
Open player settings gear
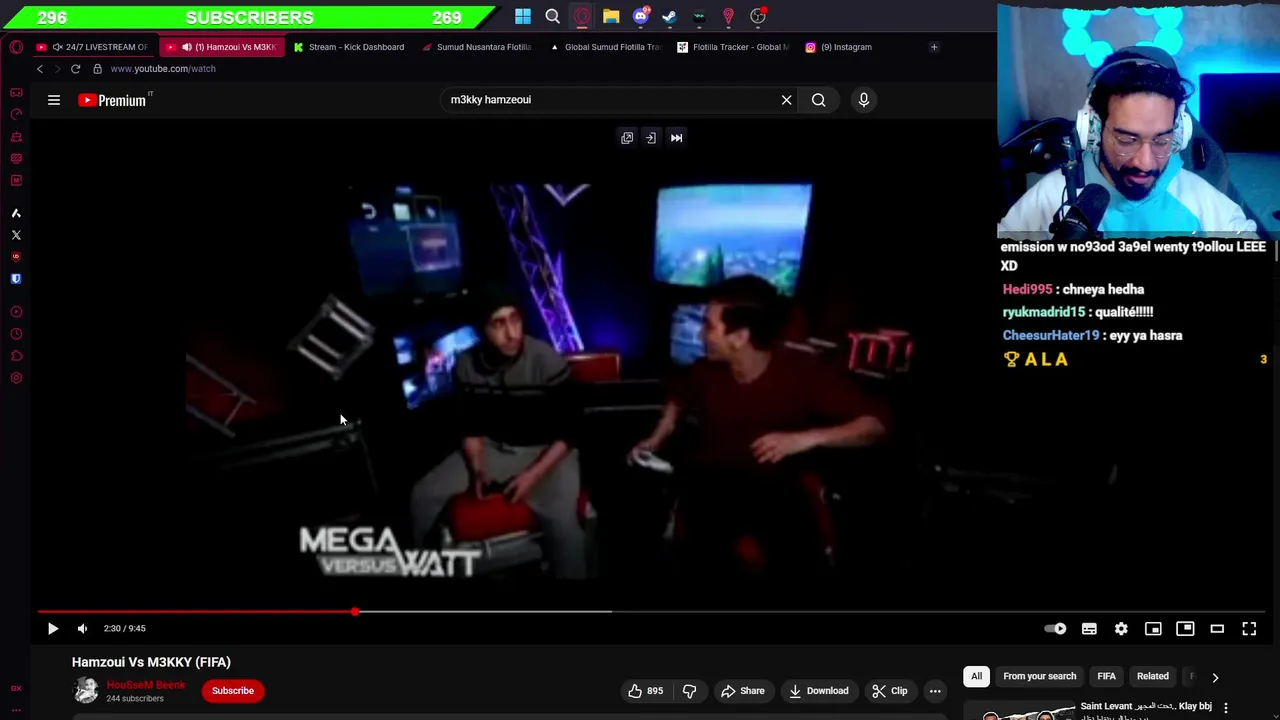coord(1121,628)
